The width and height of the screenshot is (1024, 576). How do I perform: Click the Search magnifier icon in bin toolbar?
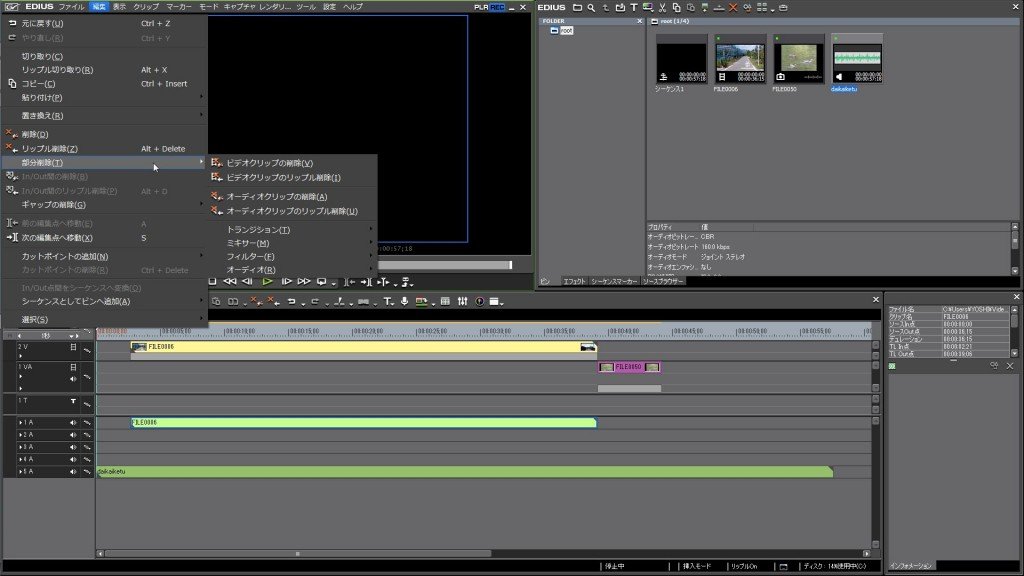pos(591,8)
